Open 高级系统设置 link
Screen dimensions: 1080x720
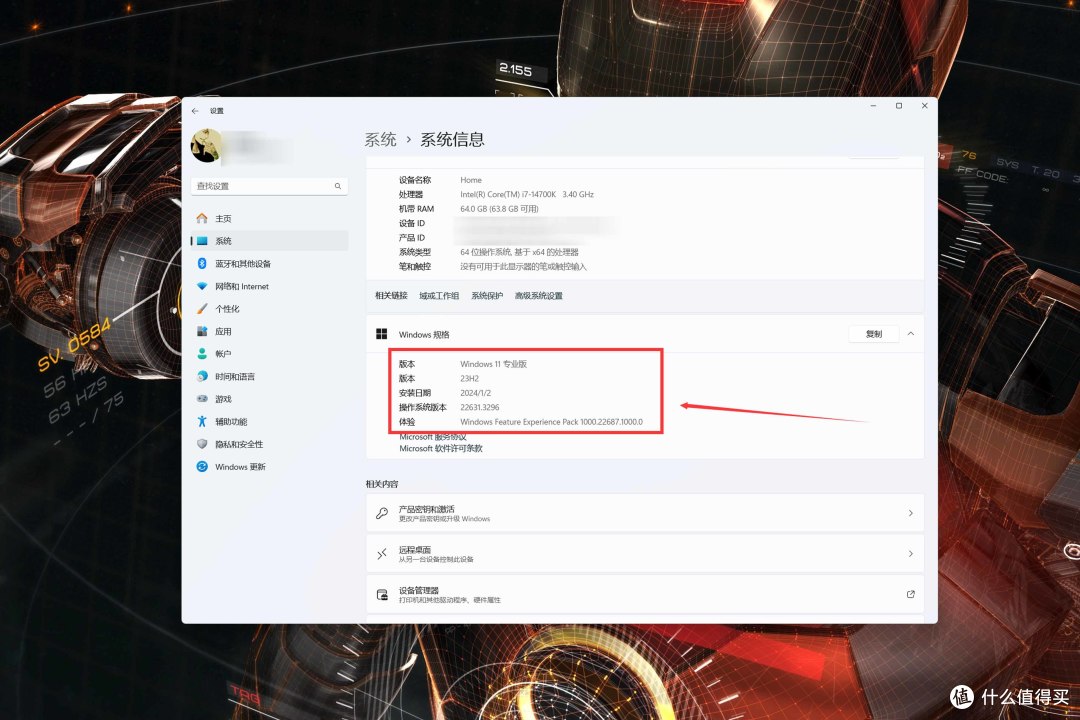539,296
